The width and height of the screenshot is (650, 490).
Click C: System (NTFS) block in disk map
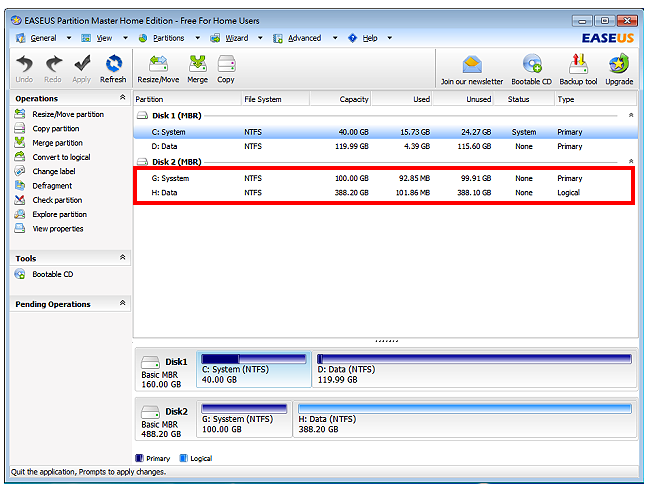point(254,369)
